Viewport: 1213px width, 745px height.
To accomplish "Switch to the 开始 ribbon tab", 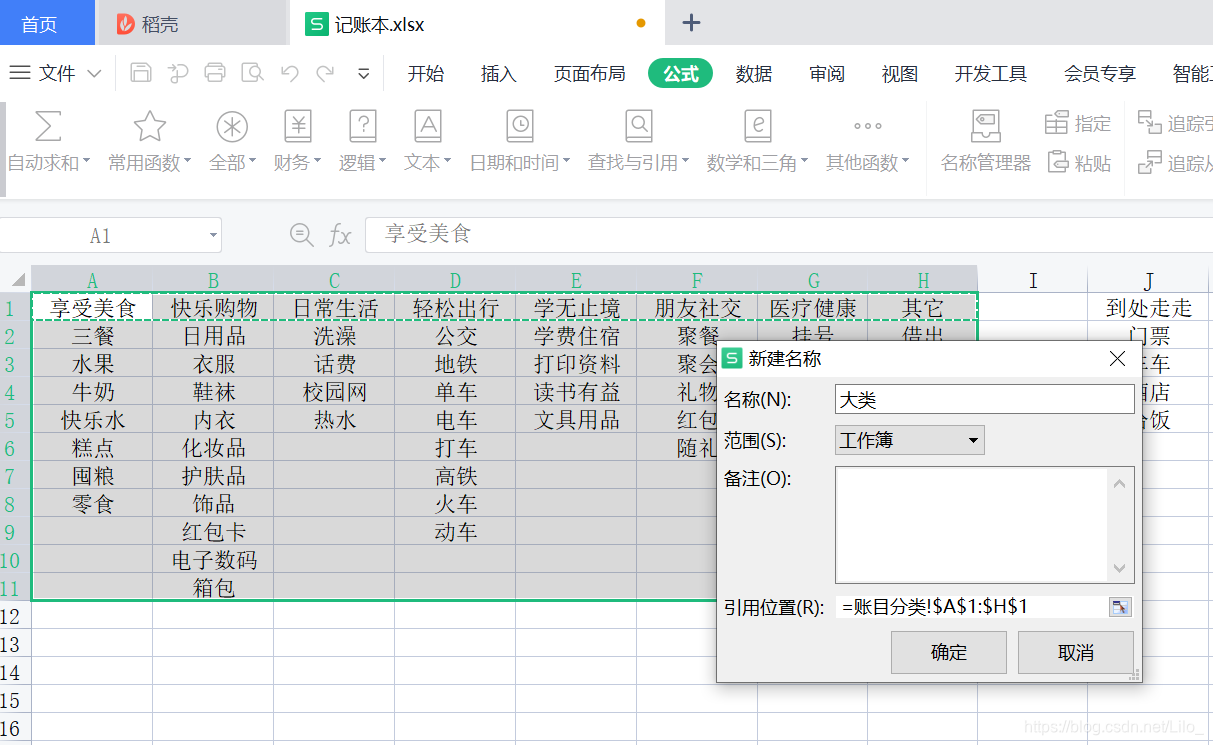I will point(426,74).
